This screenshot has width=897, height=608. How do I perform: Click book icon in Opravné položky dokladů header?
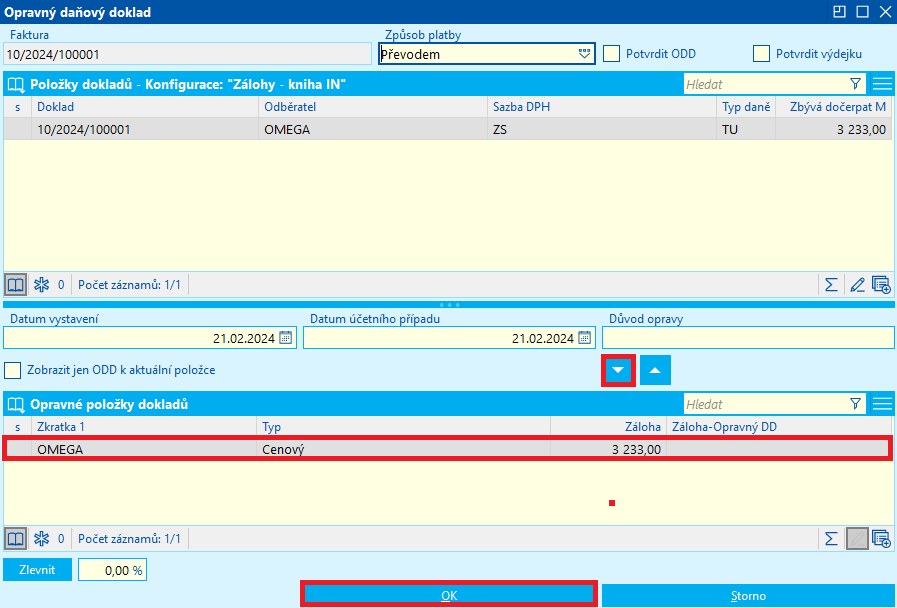pos(16,404)
